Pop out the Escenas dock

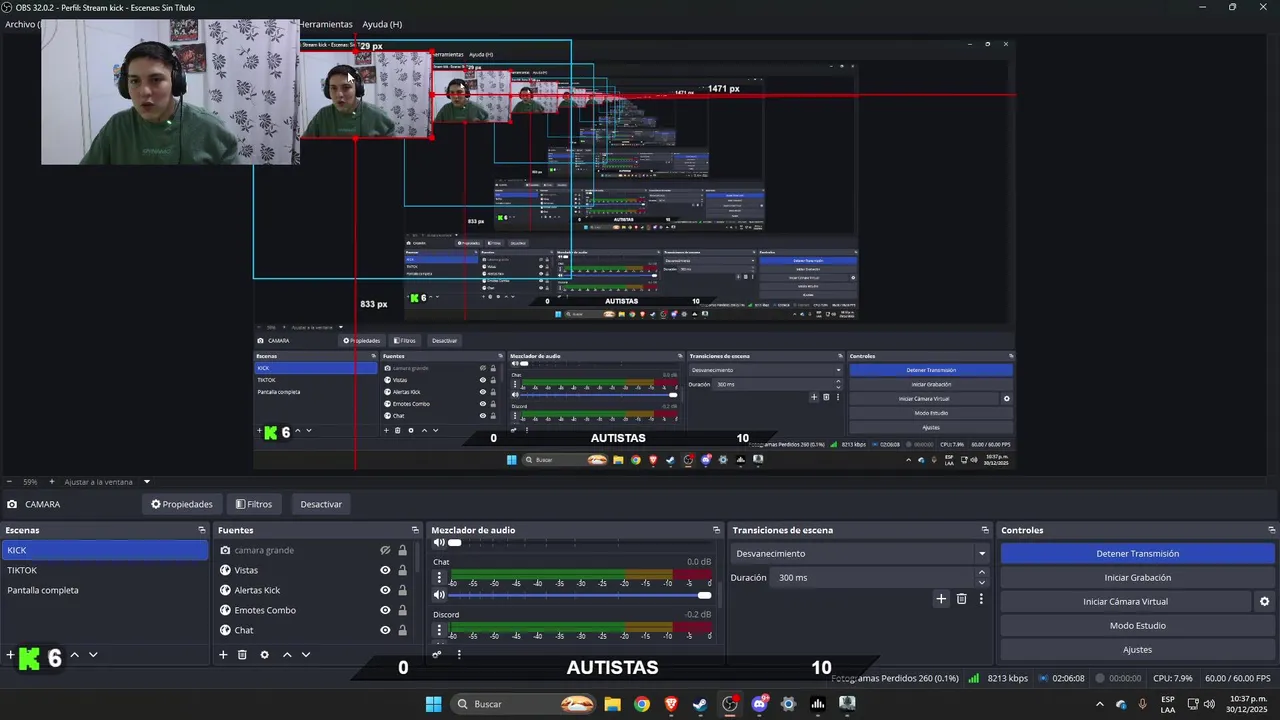coord(202,530)
